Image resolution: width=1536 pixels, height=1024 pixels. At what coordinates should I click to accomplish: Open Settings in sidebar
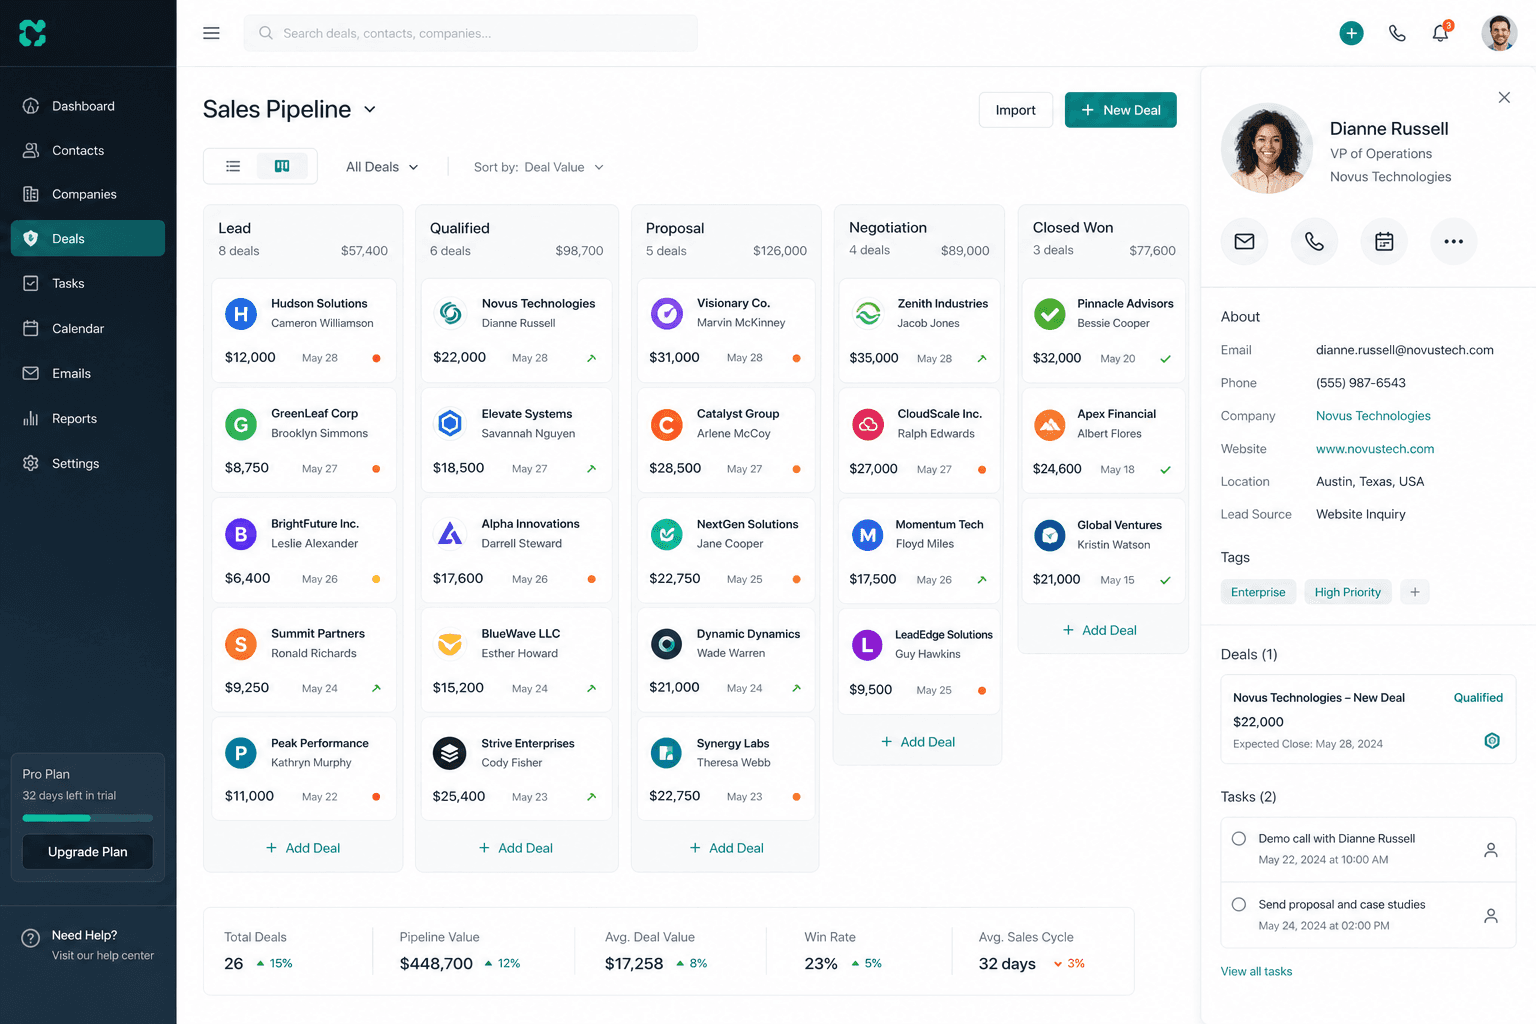tap(88, 463)
